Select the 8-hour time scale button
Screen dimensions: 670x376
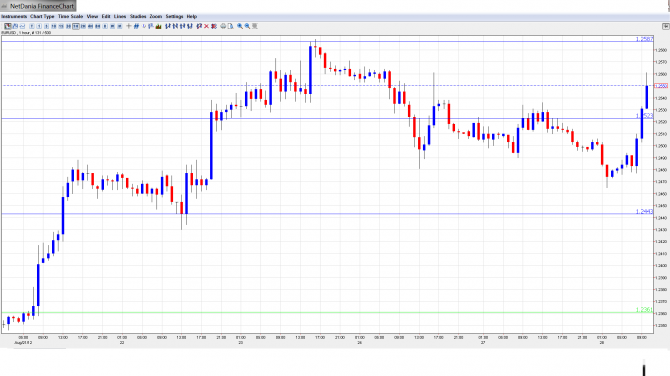click(x=97, y=26)
